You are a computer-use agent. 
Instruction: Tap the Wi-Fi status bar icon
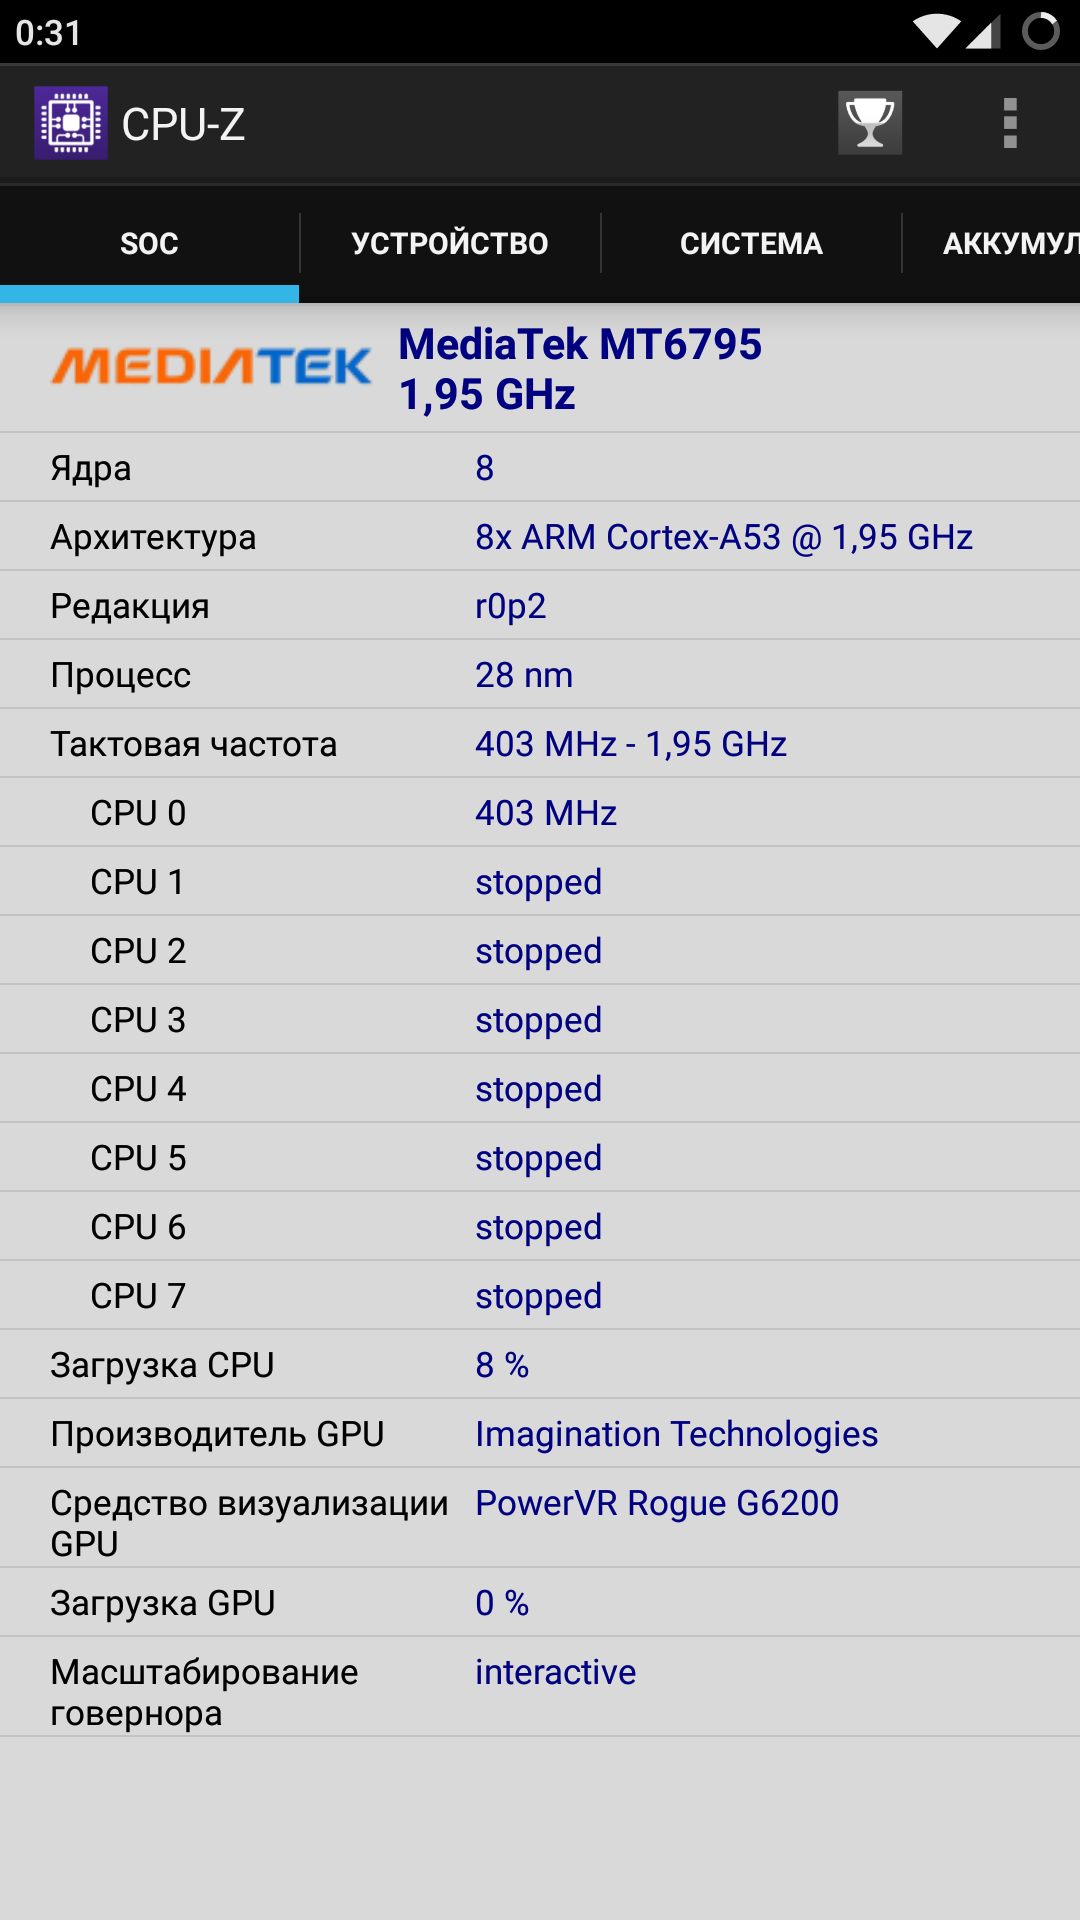[937, 32]
